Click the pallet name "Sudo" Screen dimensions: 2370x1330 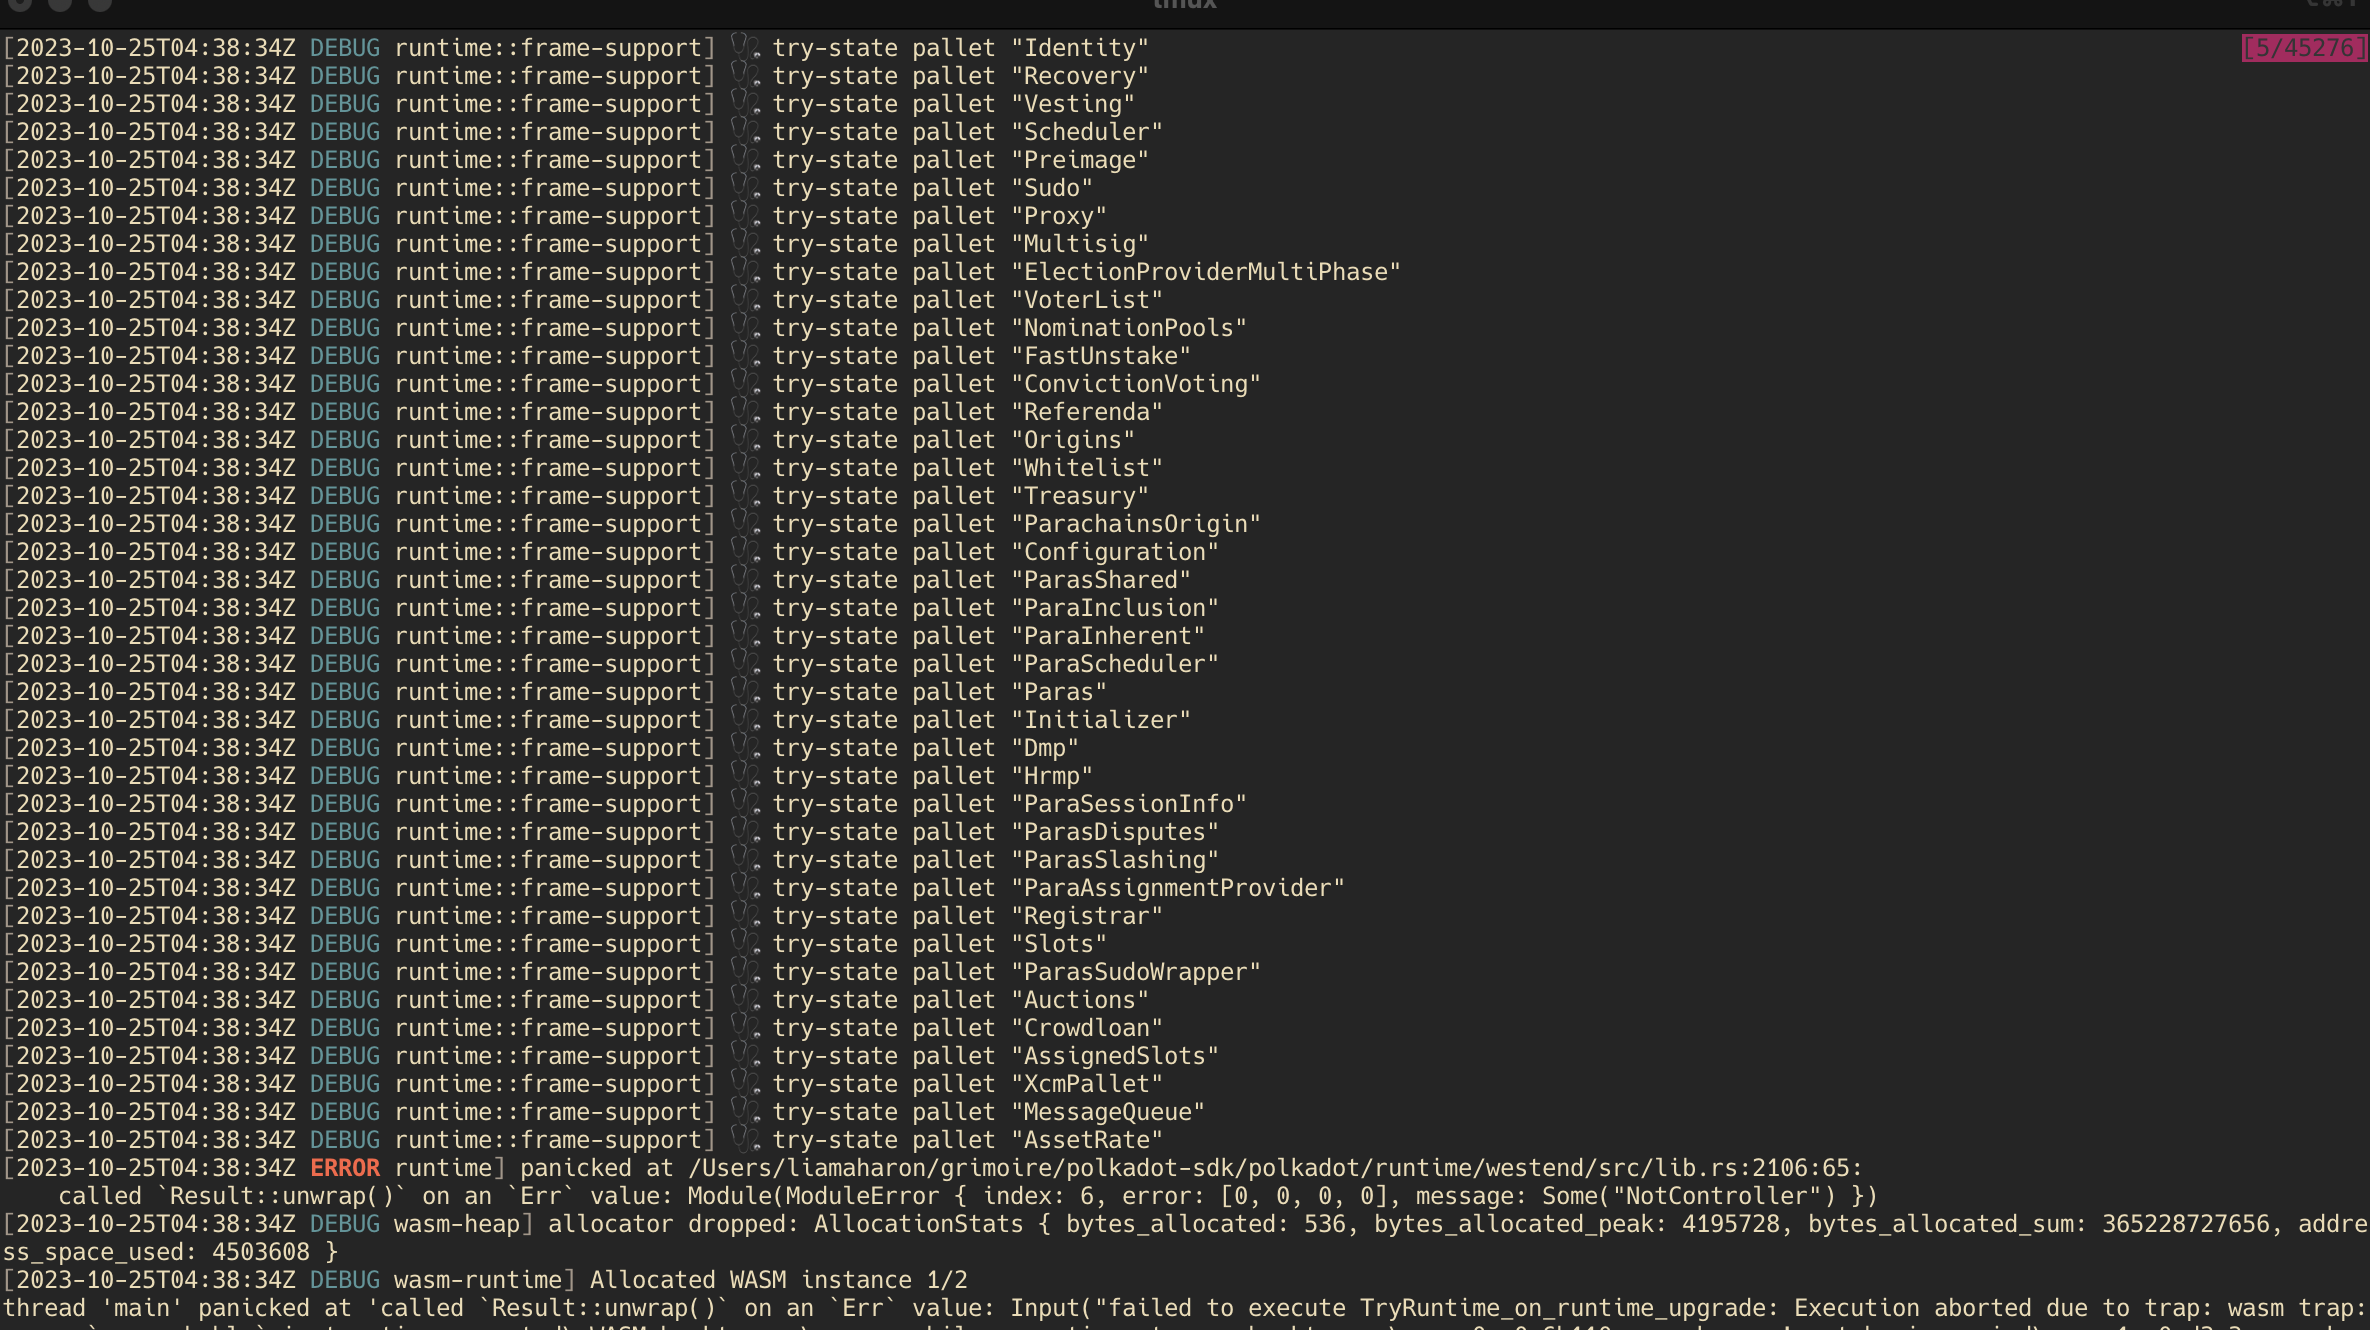pyautogui.click(x=1052, y=188)
